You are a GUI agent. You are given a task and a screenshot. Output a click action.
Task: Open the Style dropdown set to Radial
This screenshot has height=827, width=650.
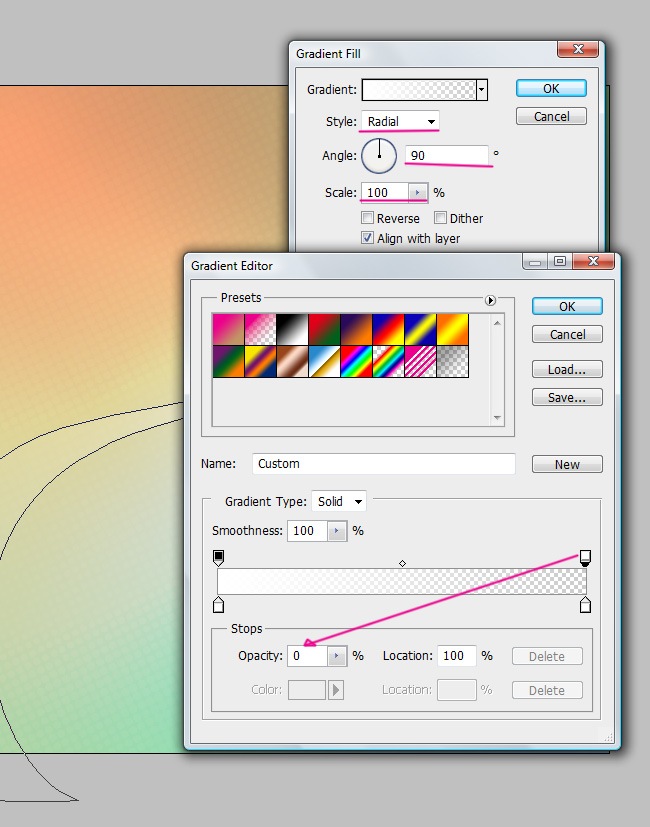pos(400,122)
